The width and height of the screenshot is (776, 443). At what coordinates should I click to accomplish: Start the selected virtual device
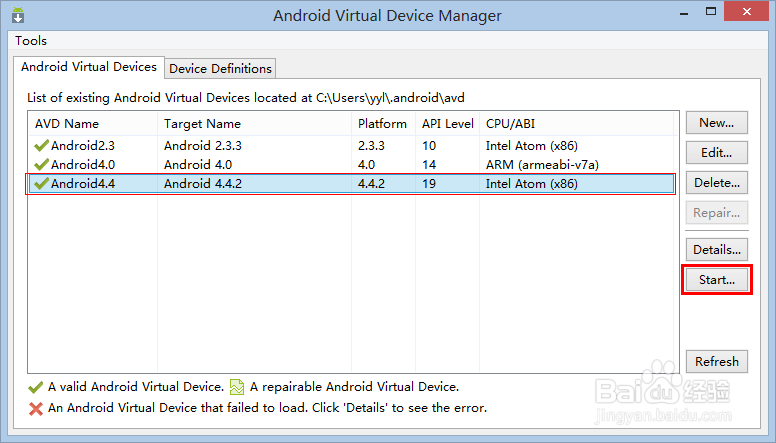pos(716,280)
